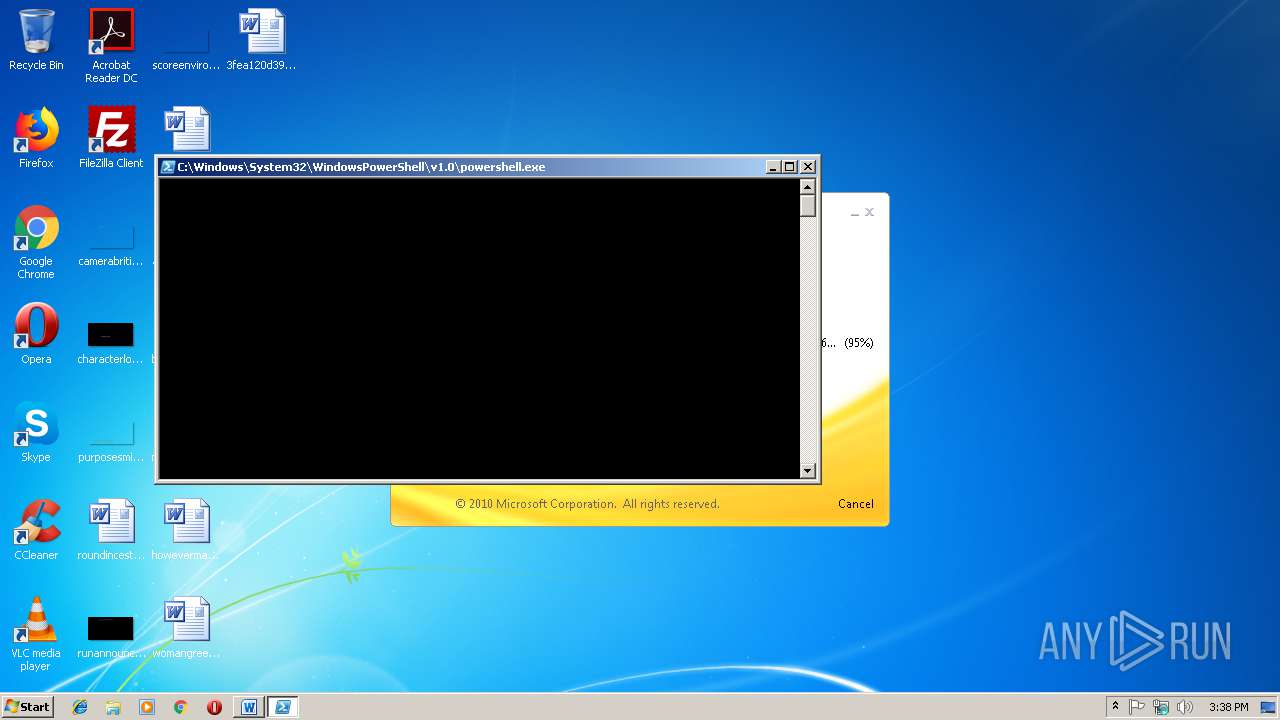Open network status tray icon
Screen dimensions: 1280x720
[x=1161, y=707]
